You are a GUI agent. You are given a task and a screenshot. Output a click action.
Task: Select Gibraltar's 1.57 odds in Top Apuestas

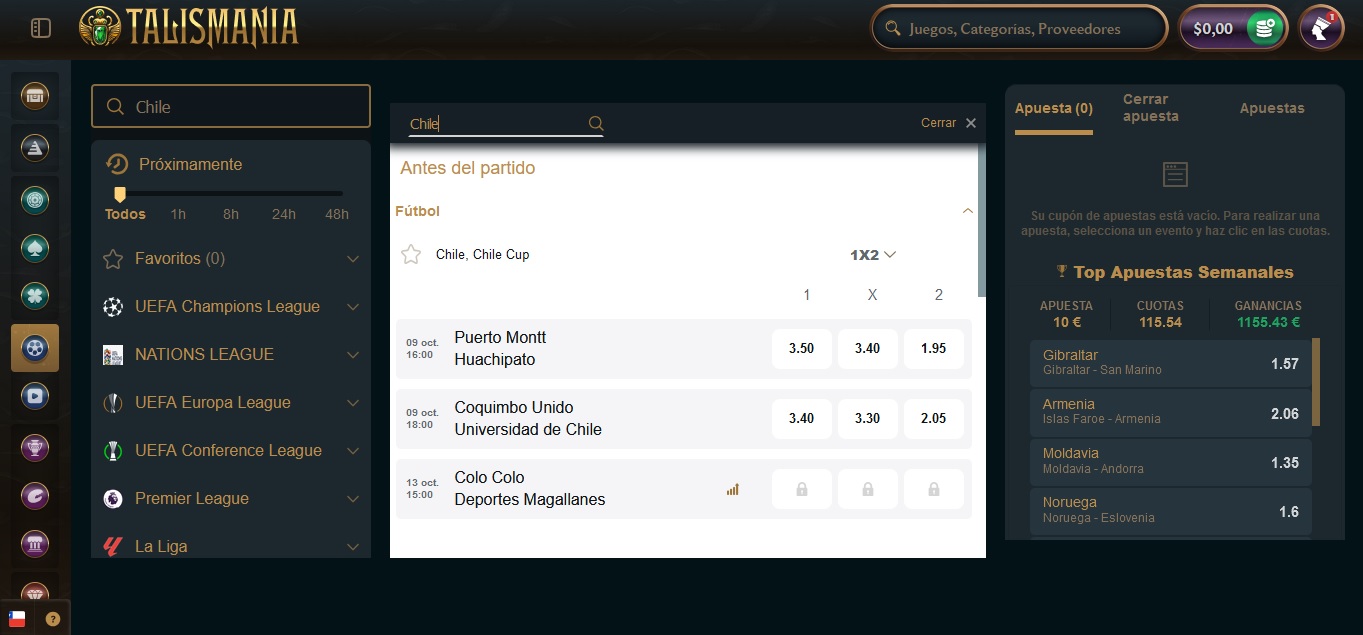point(1170,365)
